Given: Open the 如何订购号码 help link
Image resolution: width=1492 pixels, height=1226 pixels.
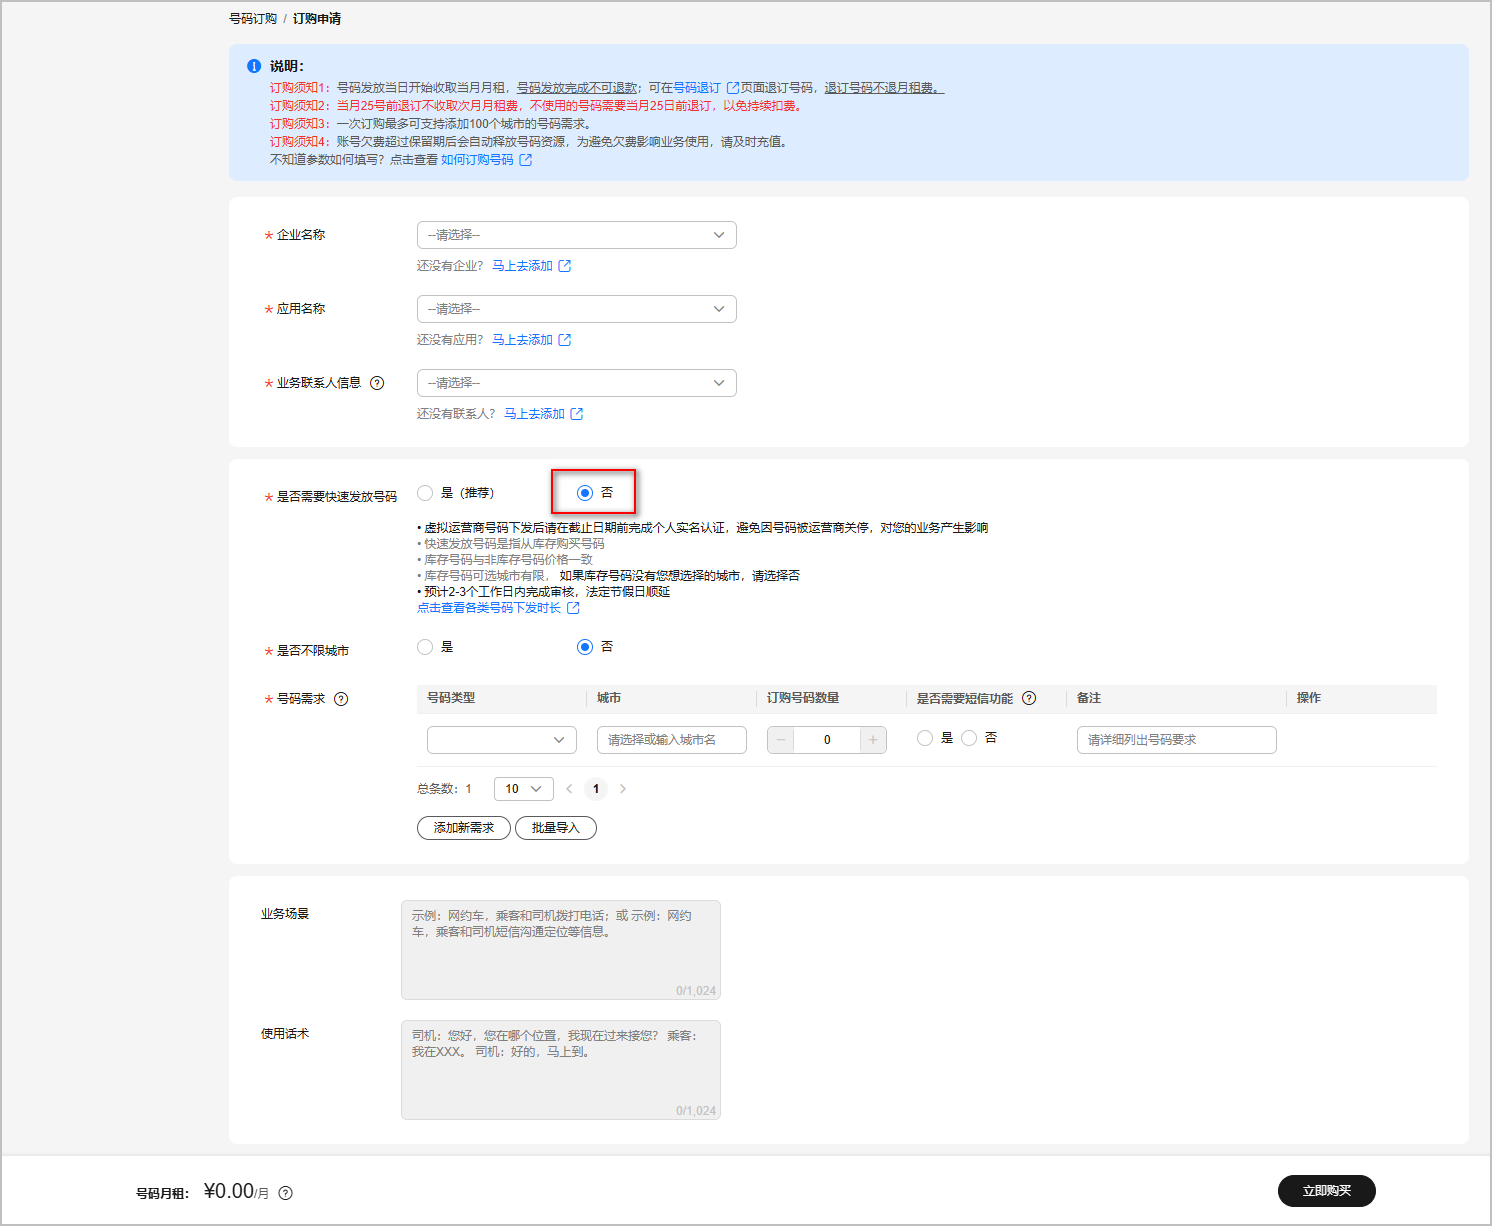Looking at the screenshot, I should (477, 160).
